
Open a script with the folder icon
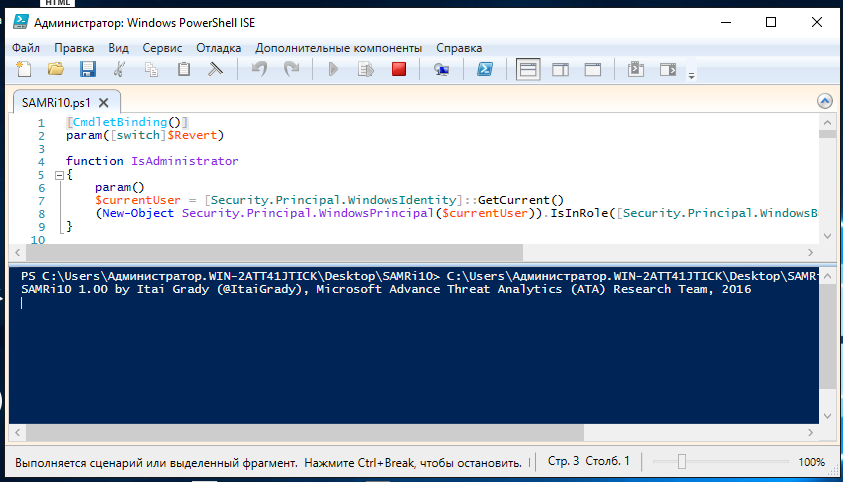click(x=56, y=69)
